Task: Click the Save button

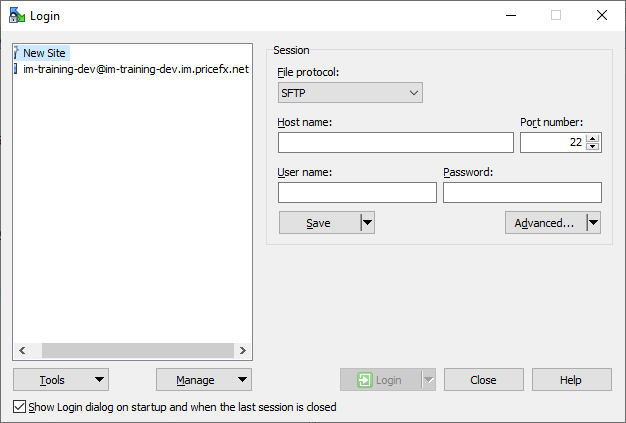Action: (318, 223)
